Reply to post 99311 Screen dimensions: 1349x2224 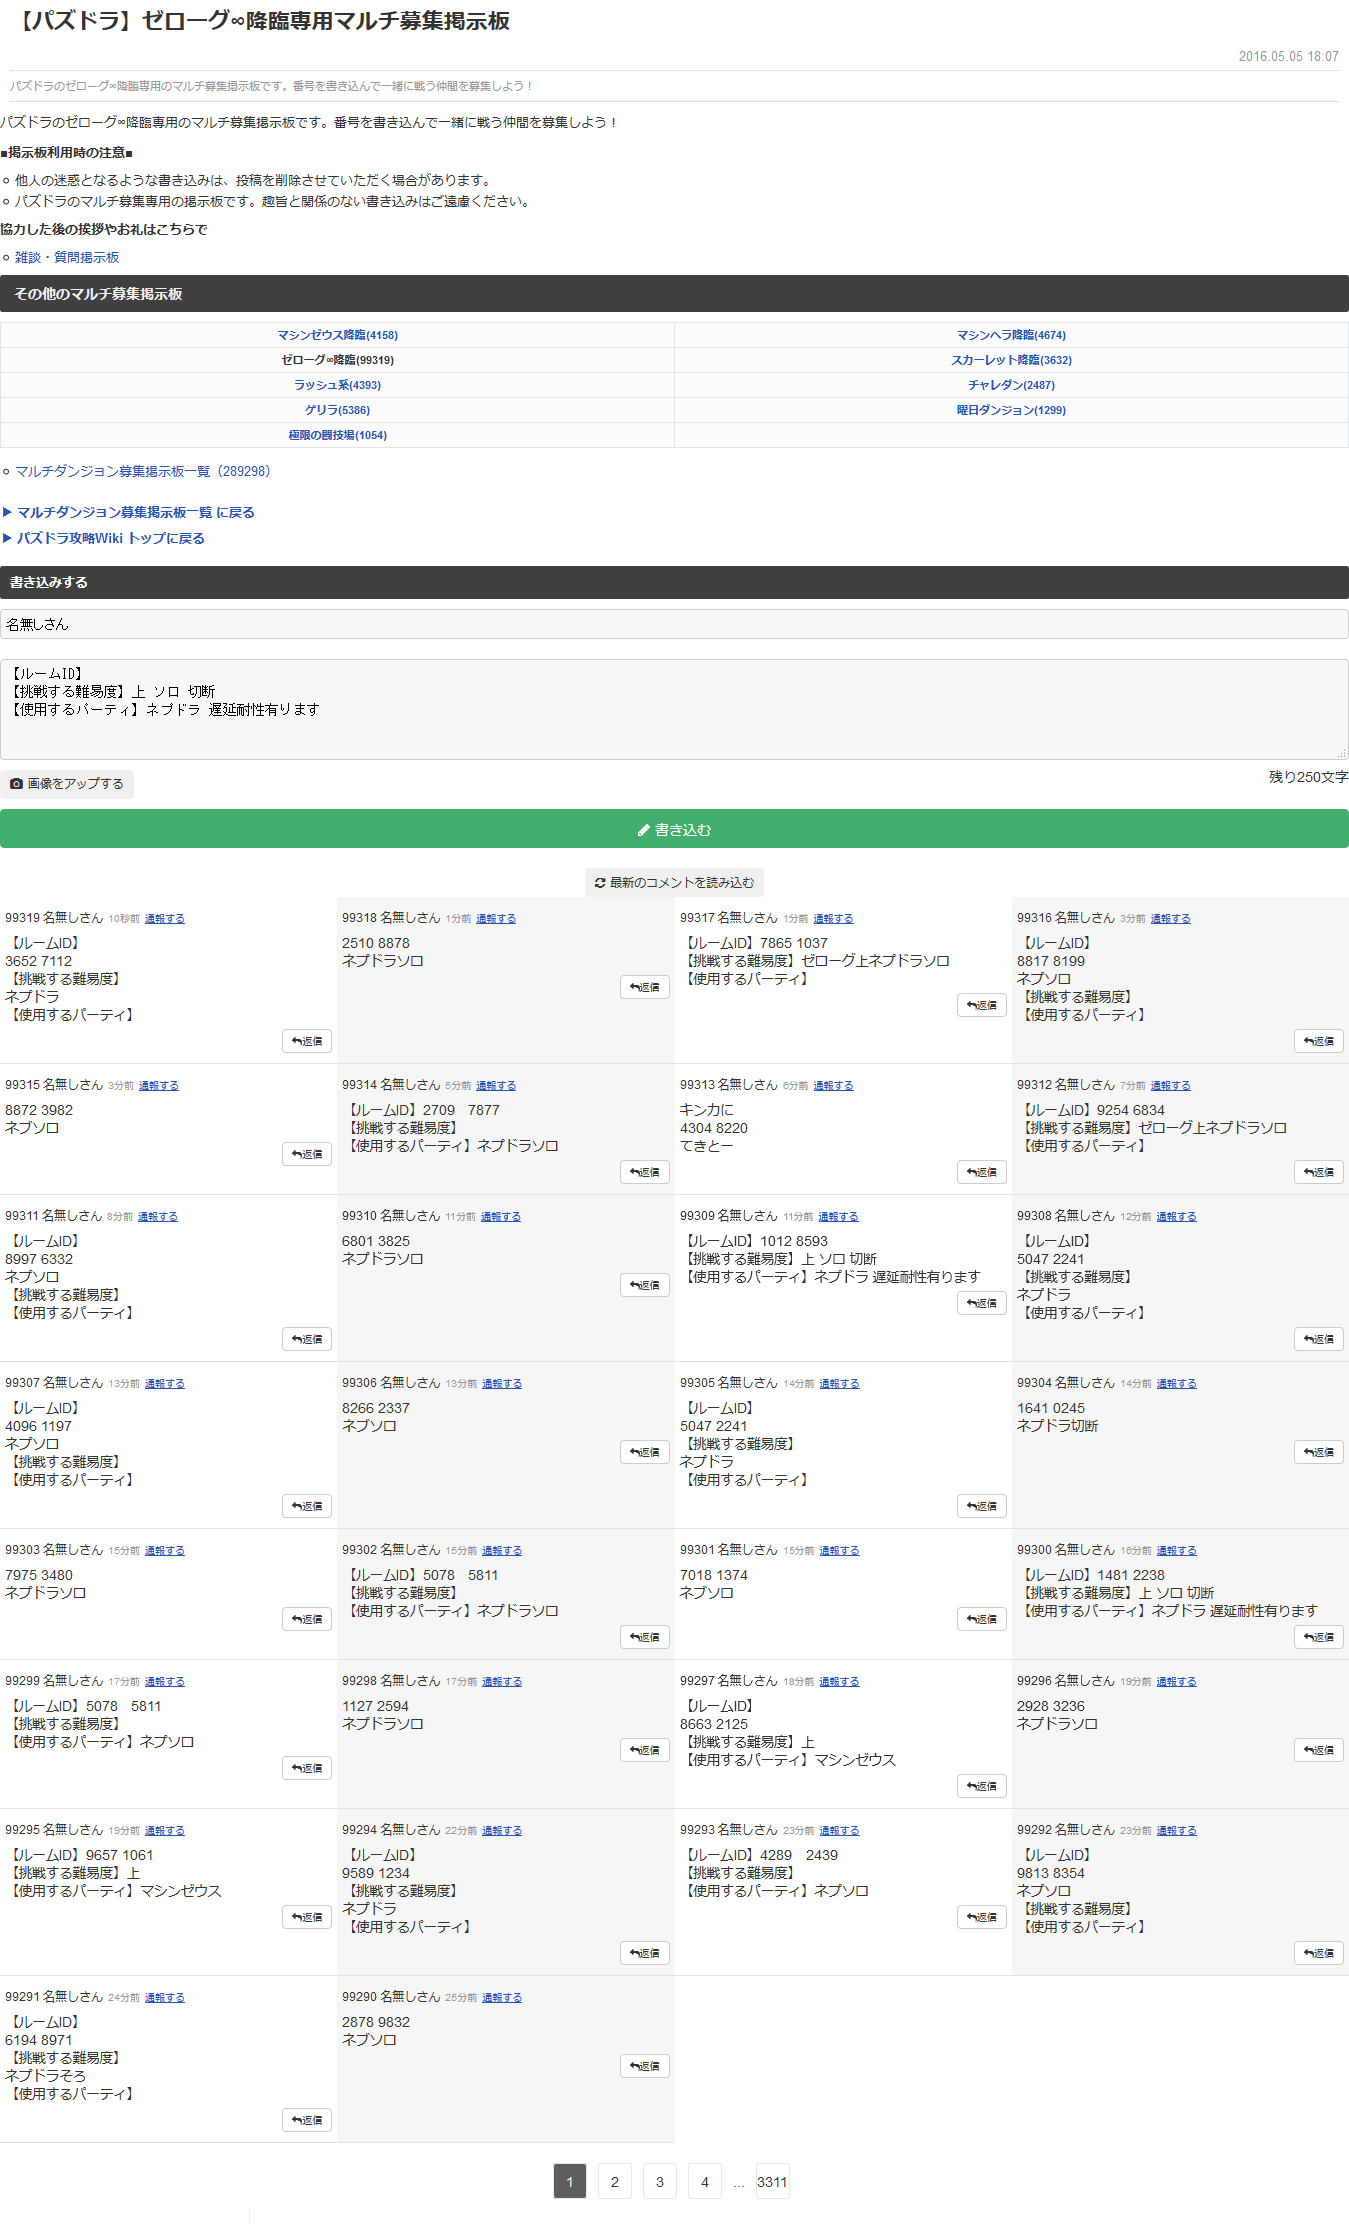tap(307, 1339)
